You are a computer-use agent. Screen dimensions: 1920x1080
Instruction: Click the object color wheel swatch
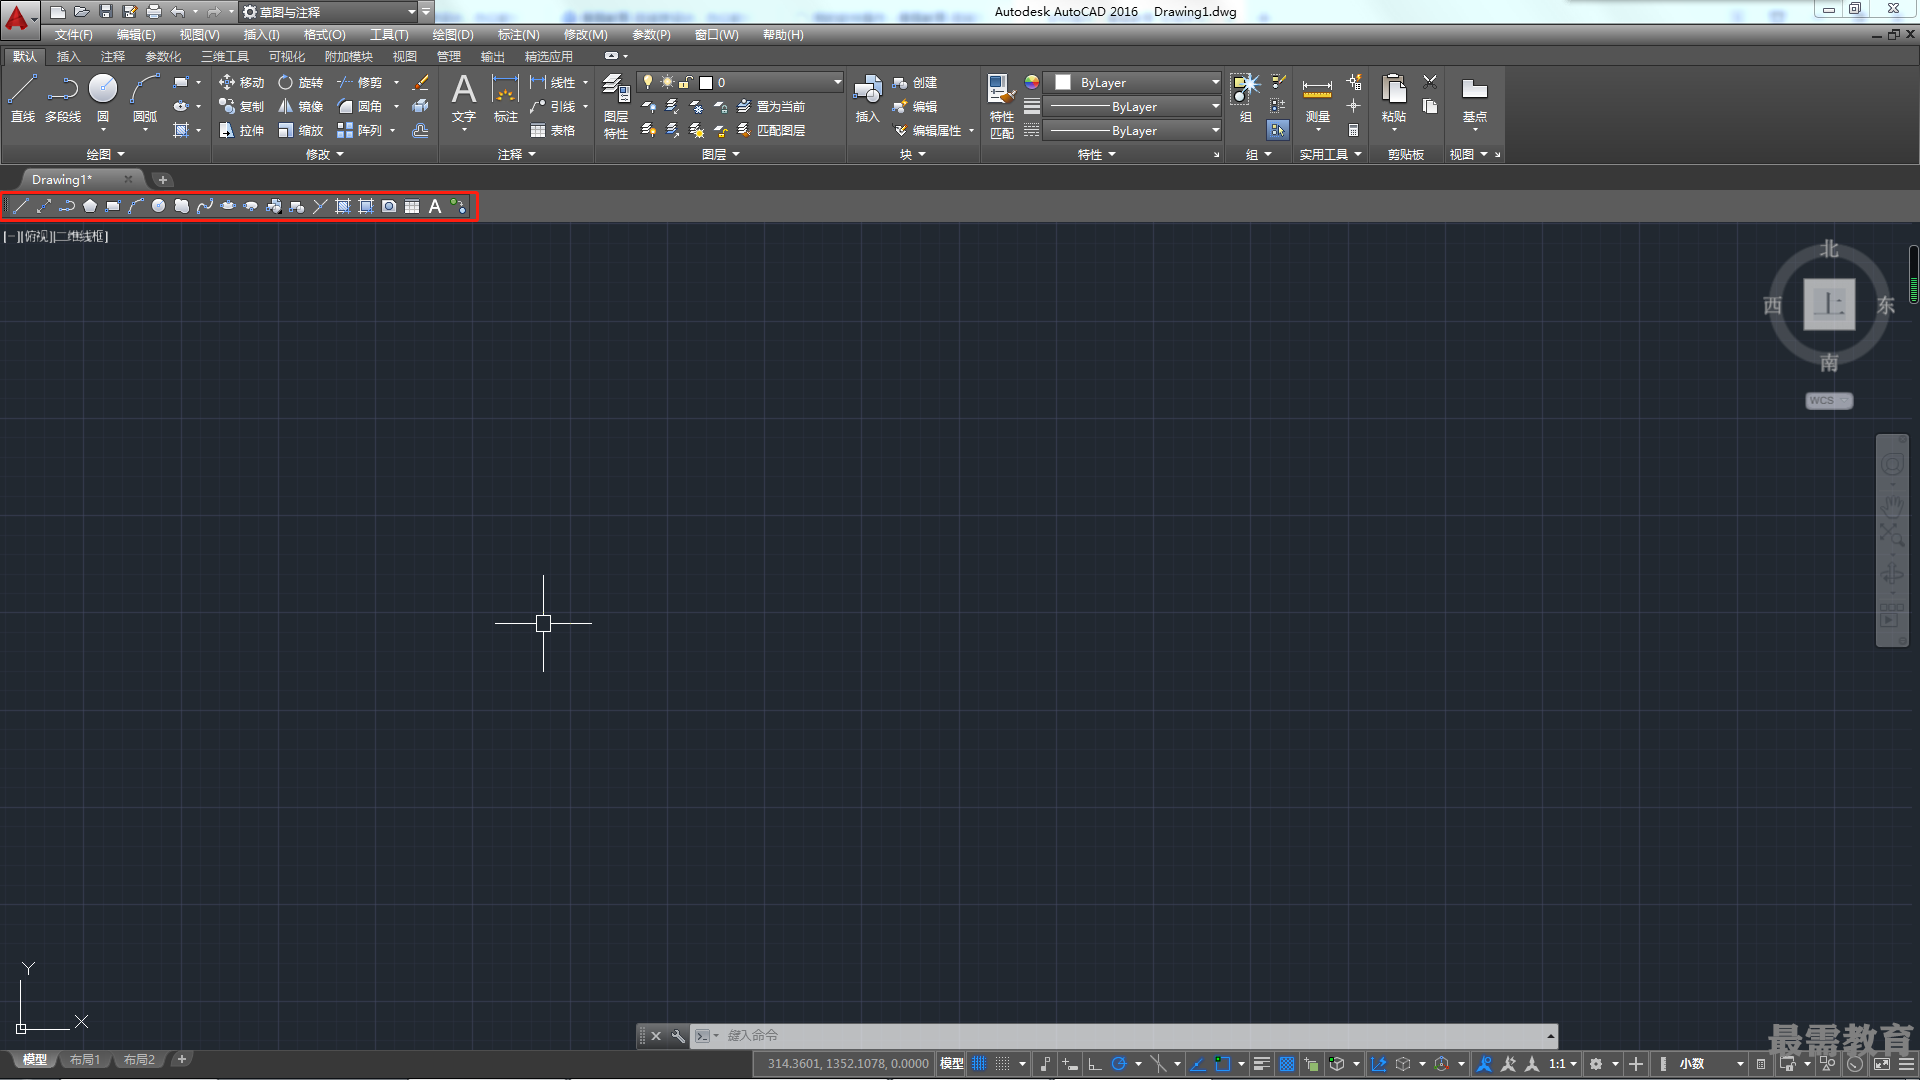click(1032, 83)
